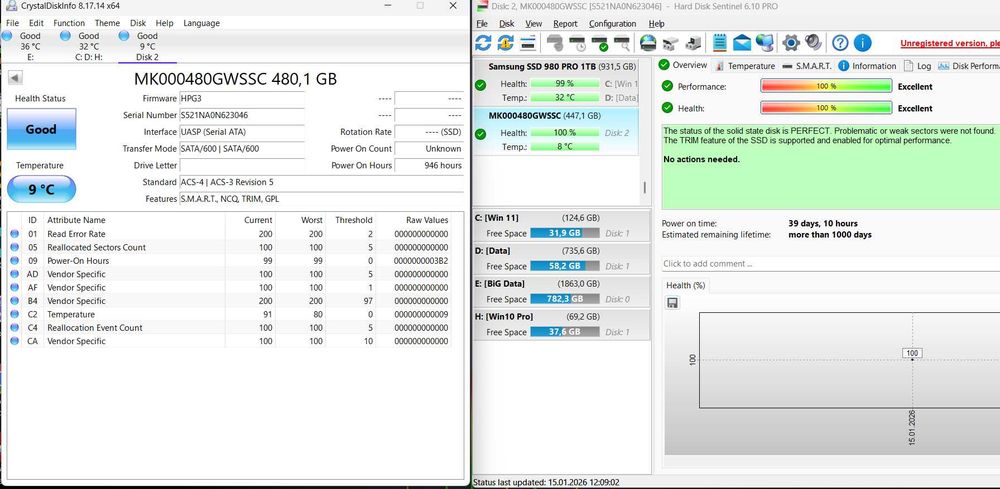Click the disk list scrollbar in Hard Disk Sentinel
Image resolution: width=1000 pixels, height=489 pixels.
(x=644, y=187)
